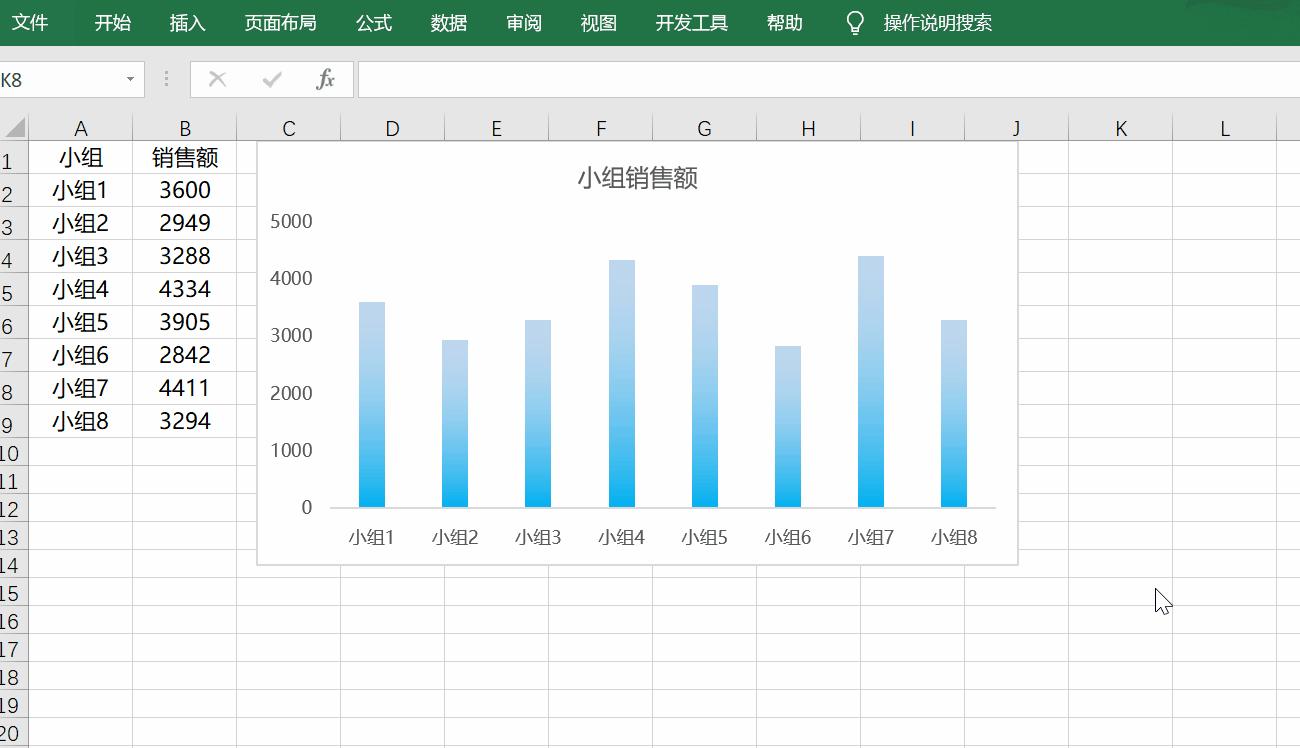Select the 销售额 header cell

click(184, 157)
